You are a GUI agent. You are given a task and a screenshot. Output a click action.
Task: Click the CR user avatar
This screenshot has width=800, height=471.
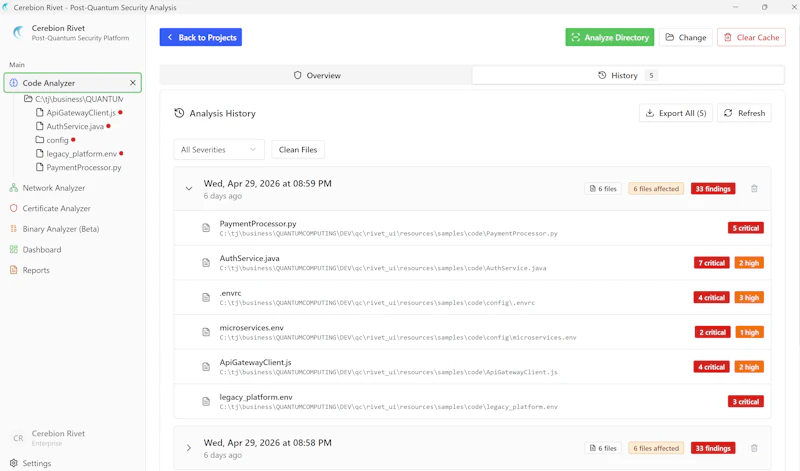click(x=18, y=438)
